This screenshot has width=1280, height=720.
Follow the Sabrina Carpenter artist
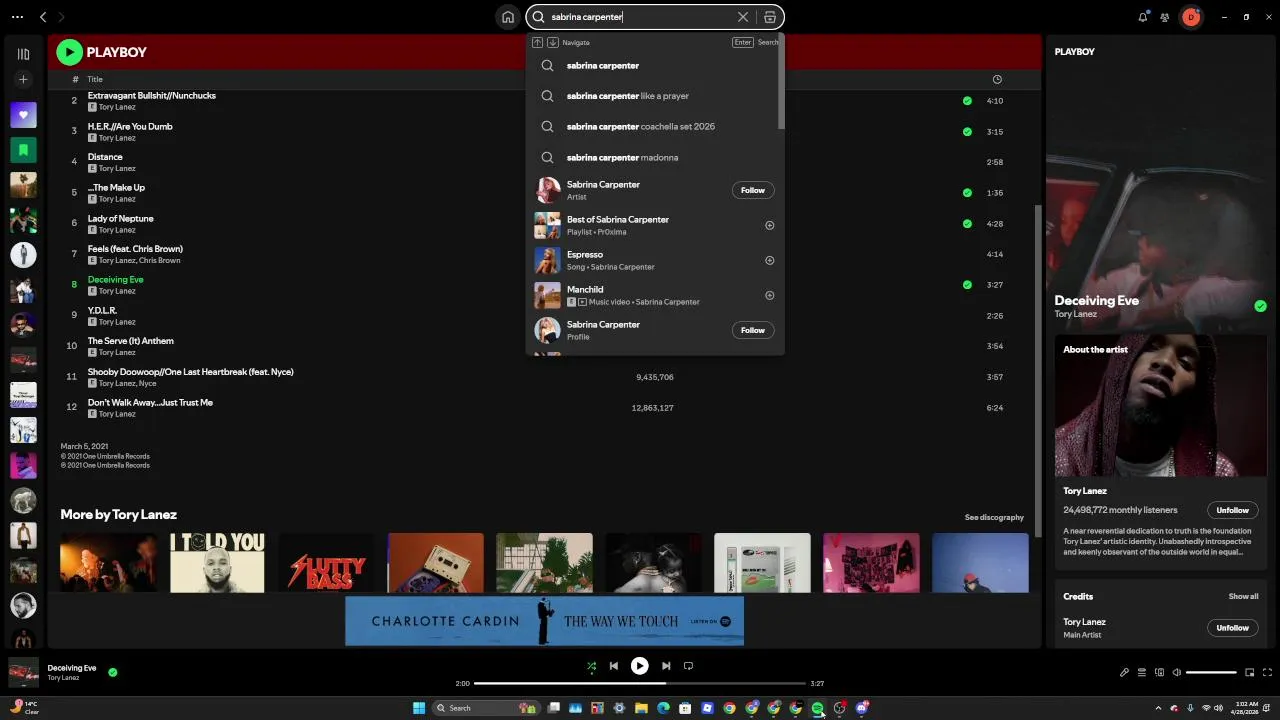[753, 190]
